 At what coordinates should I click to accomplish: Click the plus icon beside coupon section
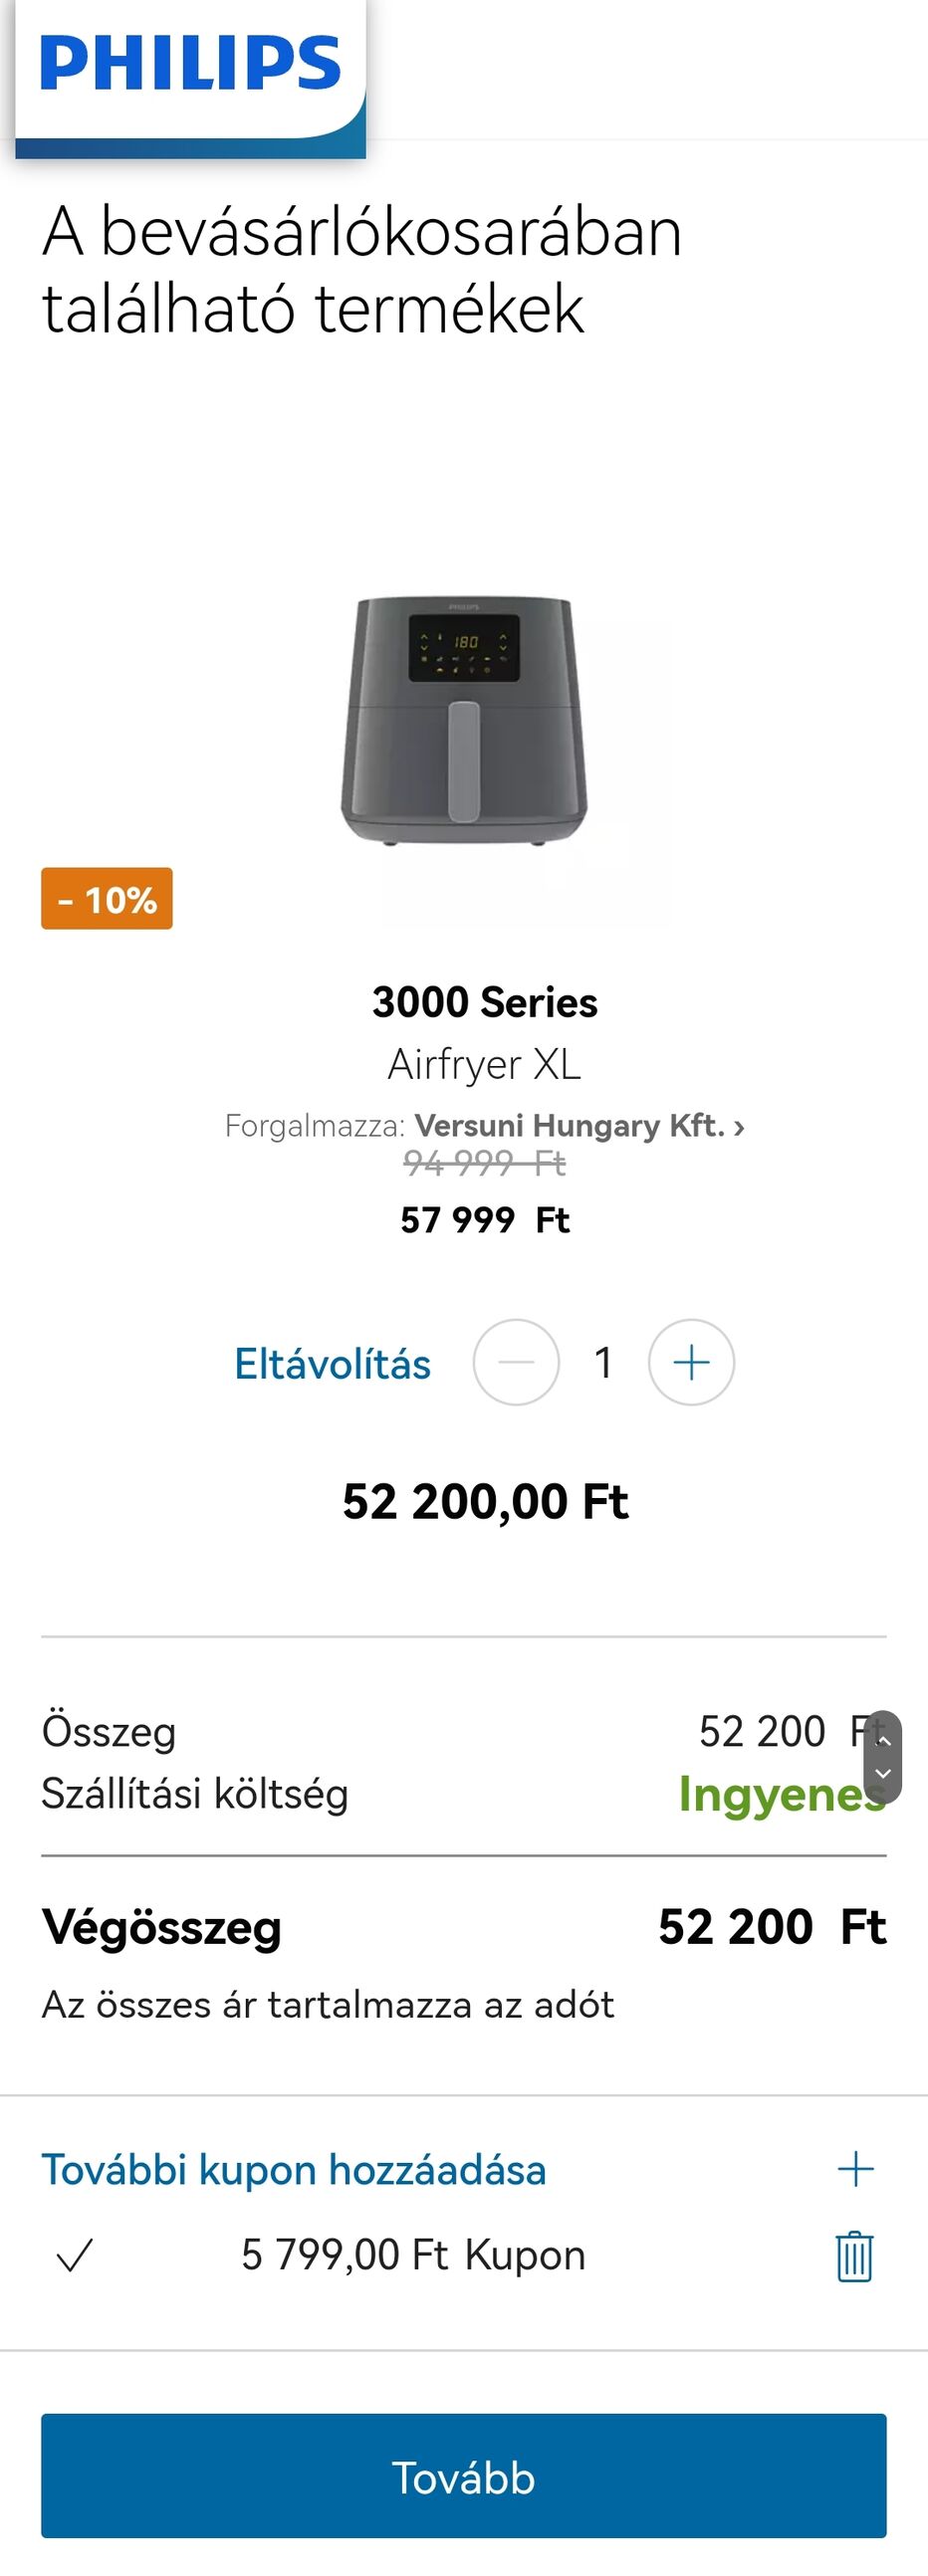(855, 2169)
